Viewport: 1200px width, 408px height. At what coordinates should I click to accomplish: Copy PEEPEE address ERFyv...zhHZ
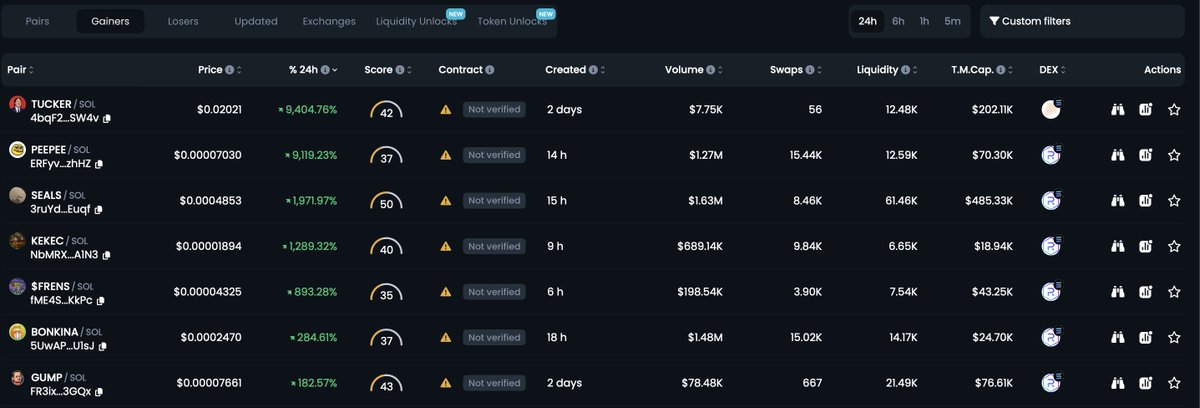pos(99,164)
